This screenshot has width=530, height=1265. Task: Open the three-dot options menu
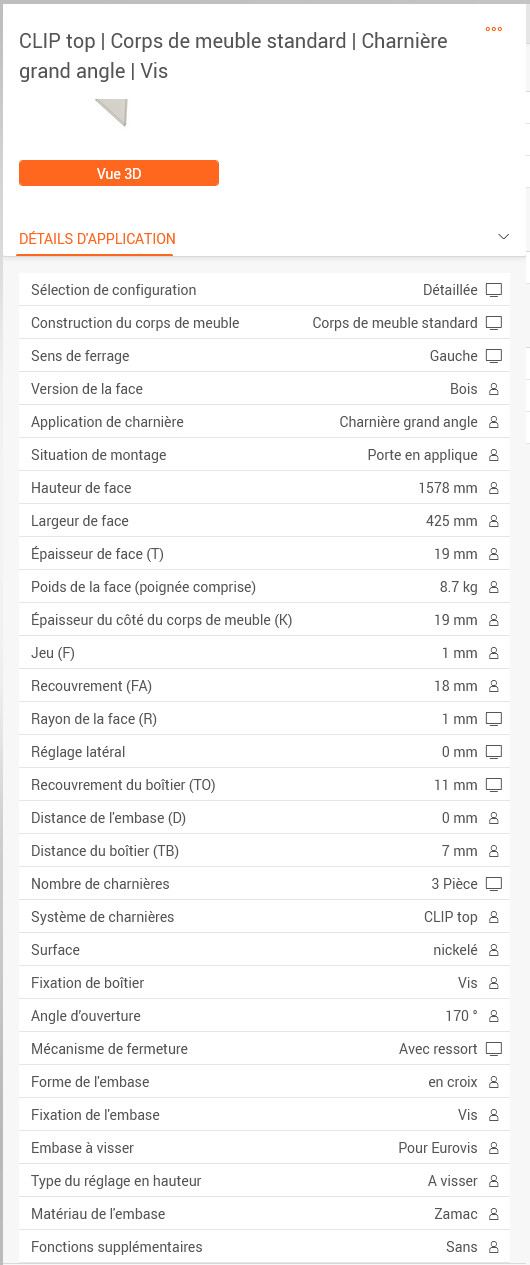coord(494,29)
